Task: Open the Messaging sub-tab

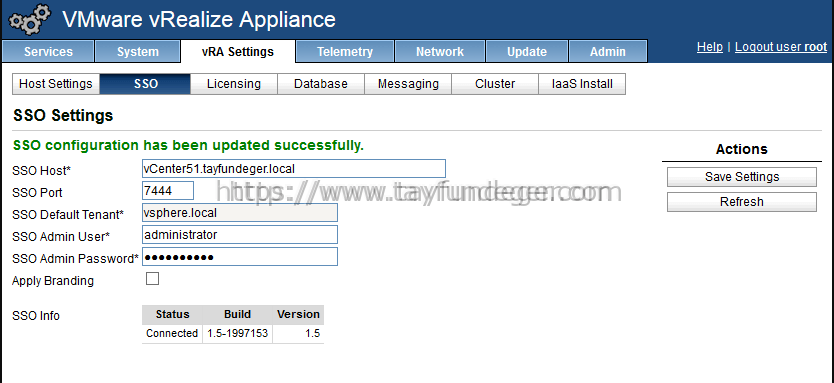Action: click(408, 84)
